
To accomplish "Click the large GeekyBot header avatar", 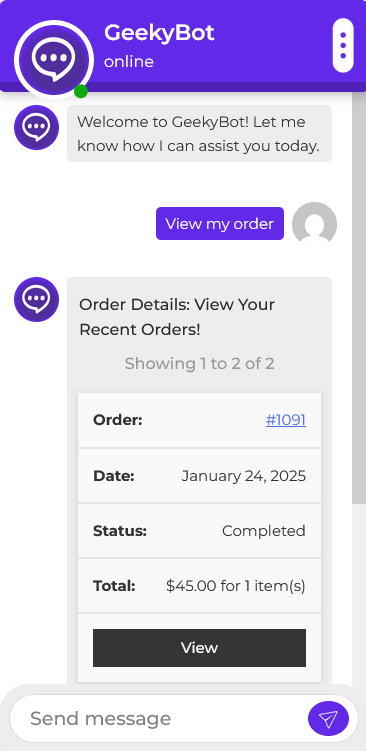I will point(54,59).
